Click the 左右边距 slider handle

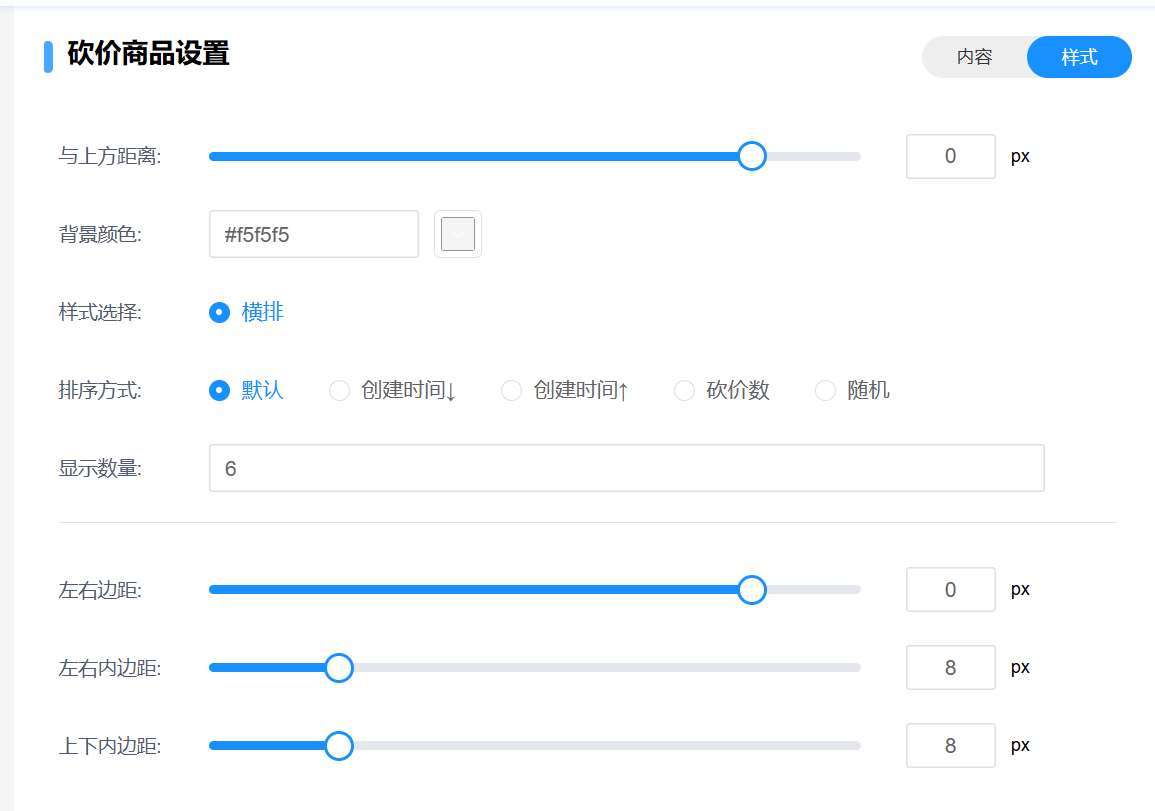click(751, 590)
